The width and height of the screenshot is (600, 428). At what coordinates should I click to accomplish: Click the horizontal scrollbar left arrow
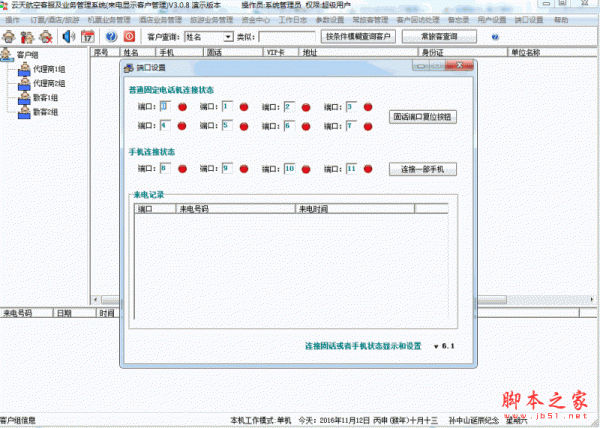[96, 299]
